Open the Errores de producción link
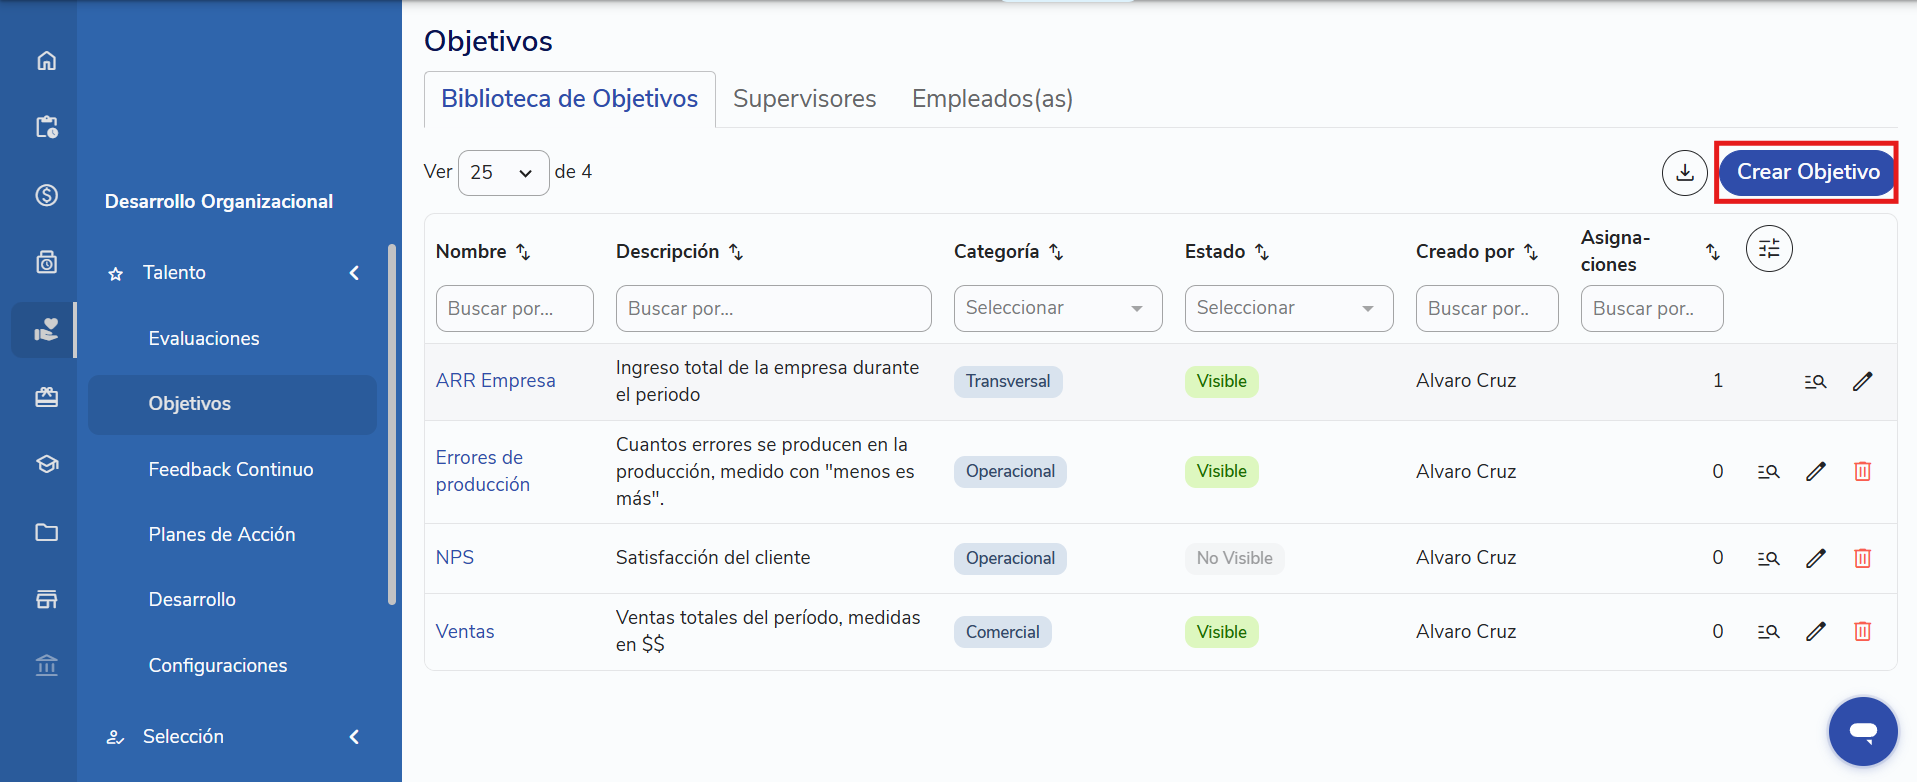This screenshot has height=782, width=1917. coord(483,471)
